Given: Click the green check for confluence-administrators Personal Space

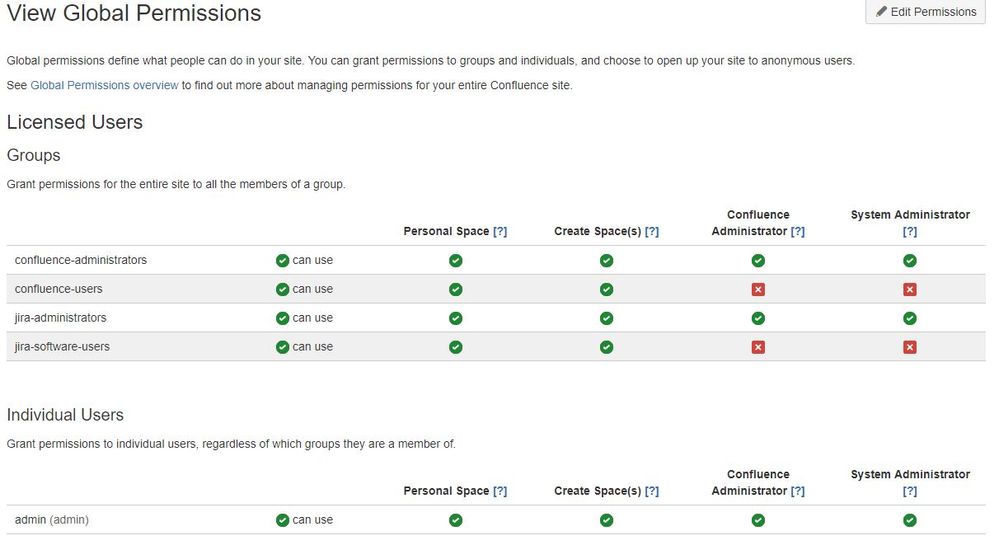Looking at the screenshot, I should pyautogui.click(x=456, y=261).
